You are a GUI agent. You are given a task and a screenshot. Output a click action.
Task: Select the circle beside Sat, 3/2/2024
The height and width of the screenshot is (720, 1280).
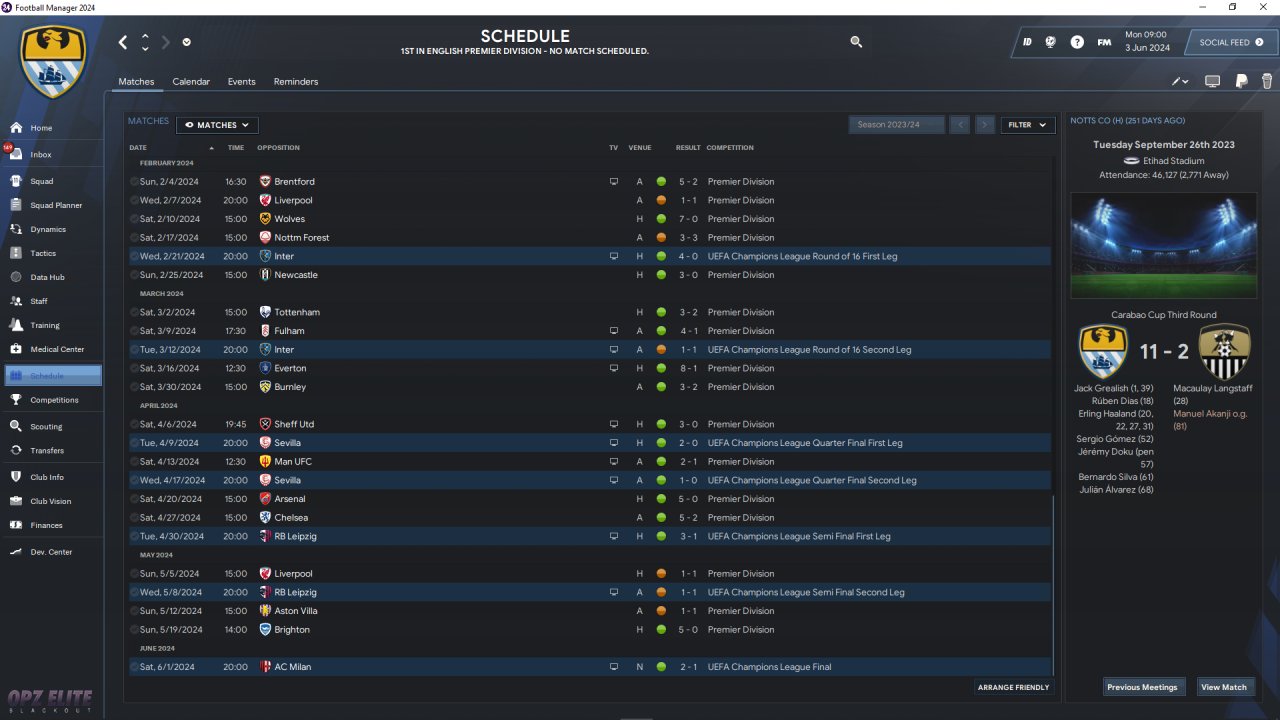134,312
